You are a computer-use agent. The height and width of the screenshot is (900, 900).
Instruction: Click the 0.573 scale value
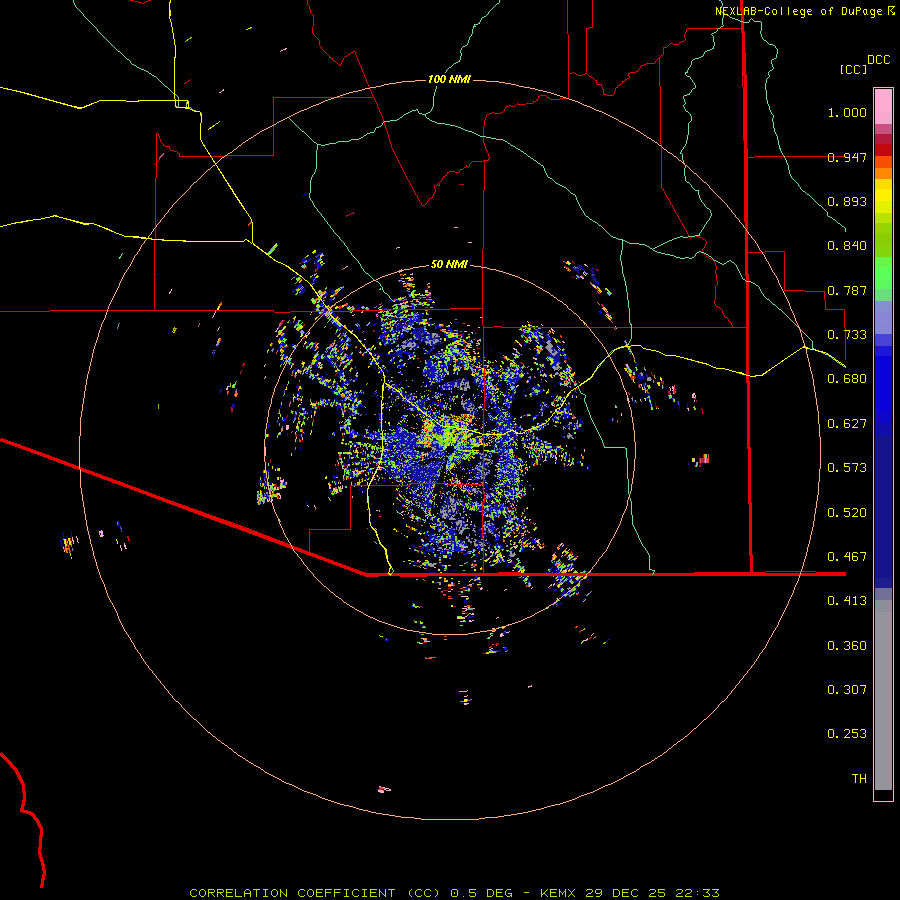click(x=847, y=468)
